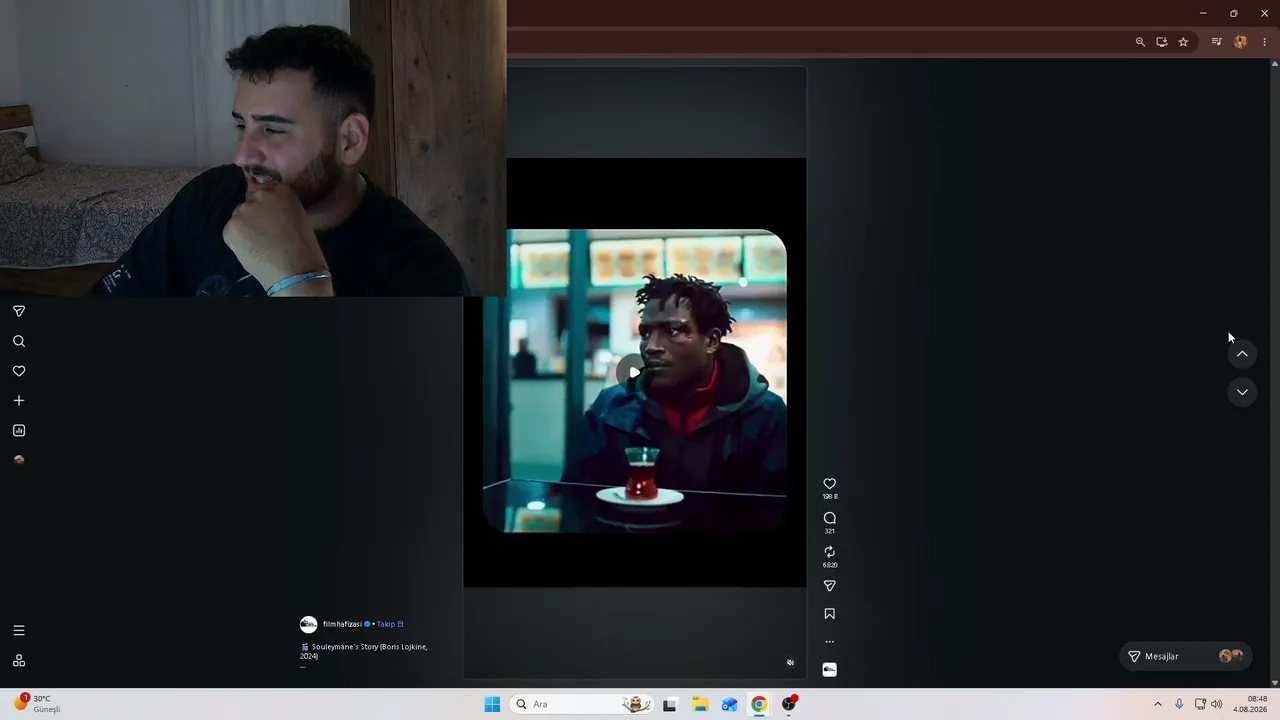Click the zoom magnifier in Chrome address bar
Screen dimensions: 1280x720
point(1140,42)
